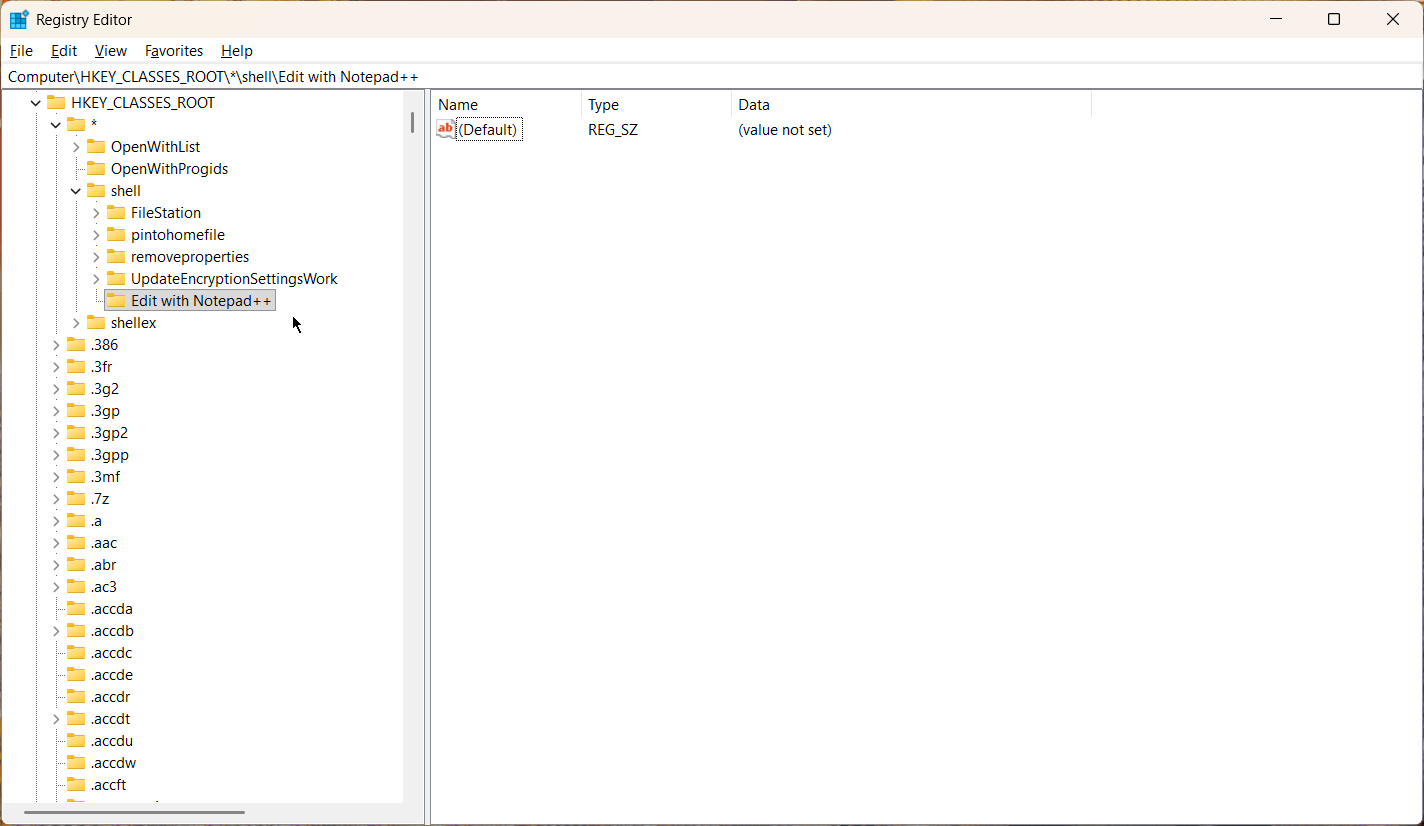Click the HKEY_CLASSES_ROOT folder icon

tap(56, 103)
